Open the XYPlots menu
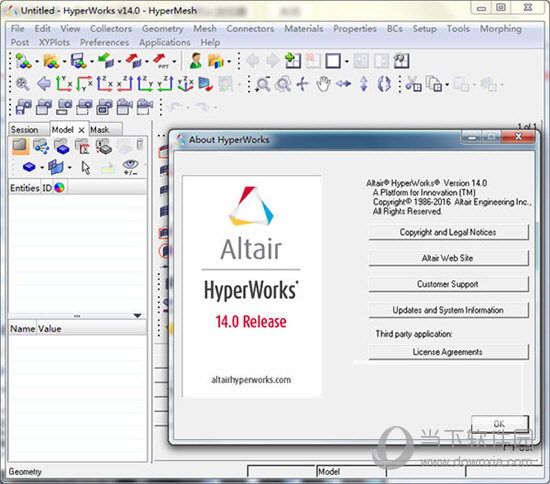Image resolution: width=550 pixels, height=484 pixels. tap(54, 42)
